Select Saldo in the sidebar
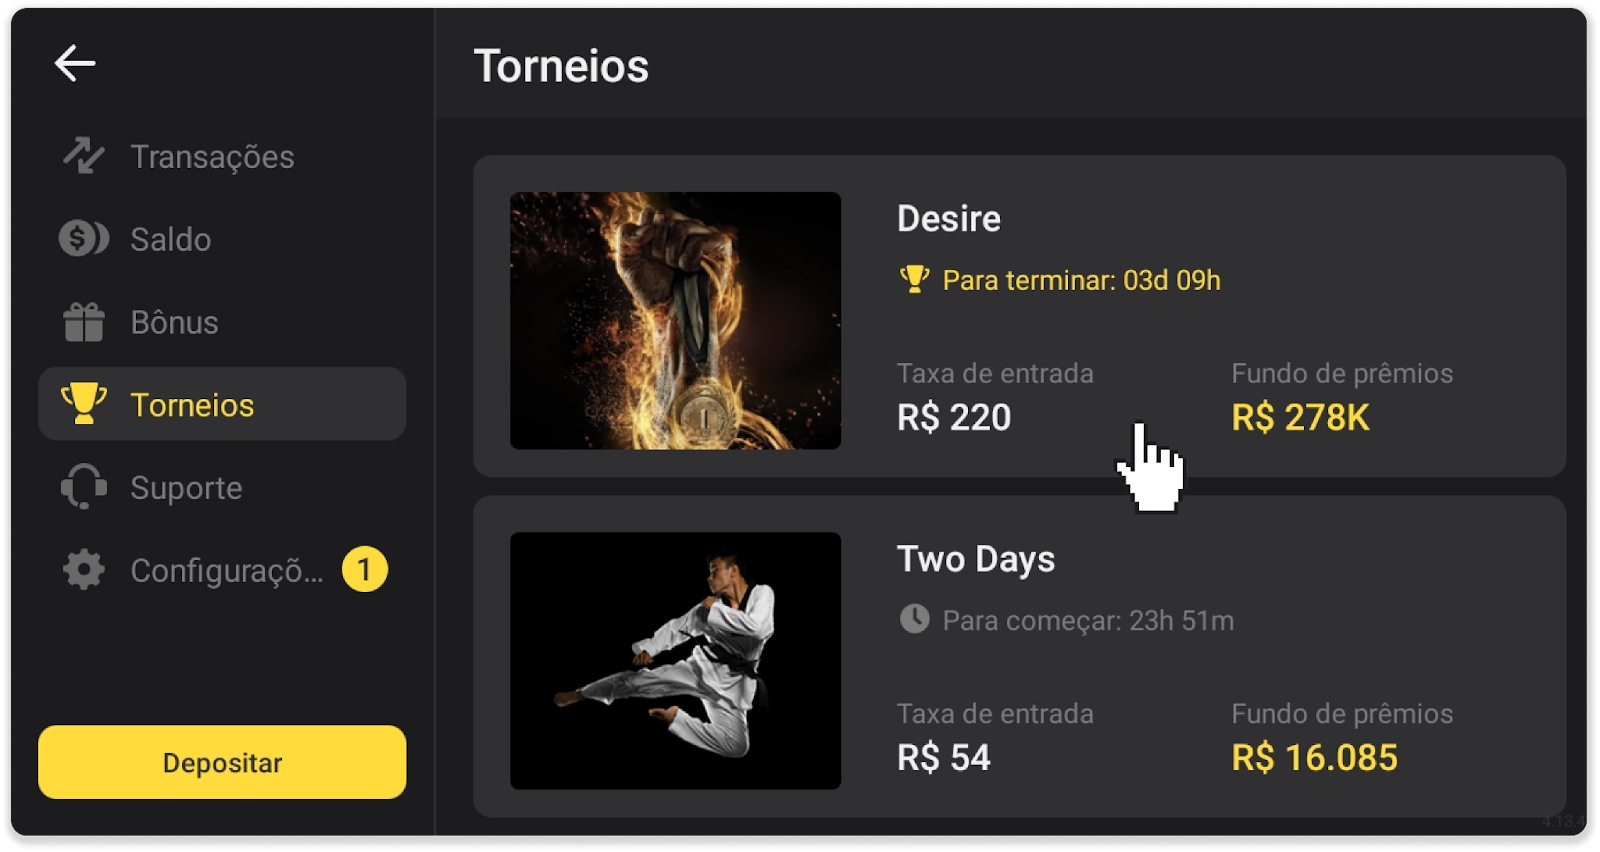This screenshot has width=1600, height=852. coord(171,240)
